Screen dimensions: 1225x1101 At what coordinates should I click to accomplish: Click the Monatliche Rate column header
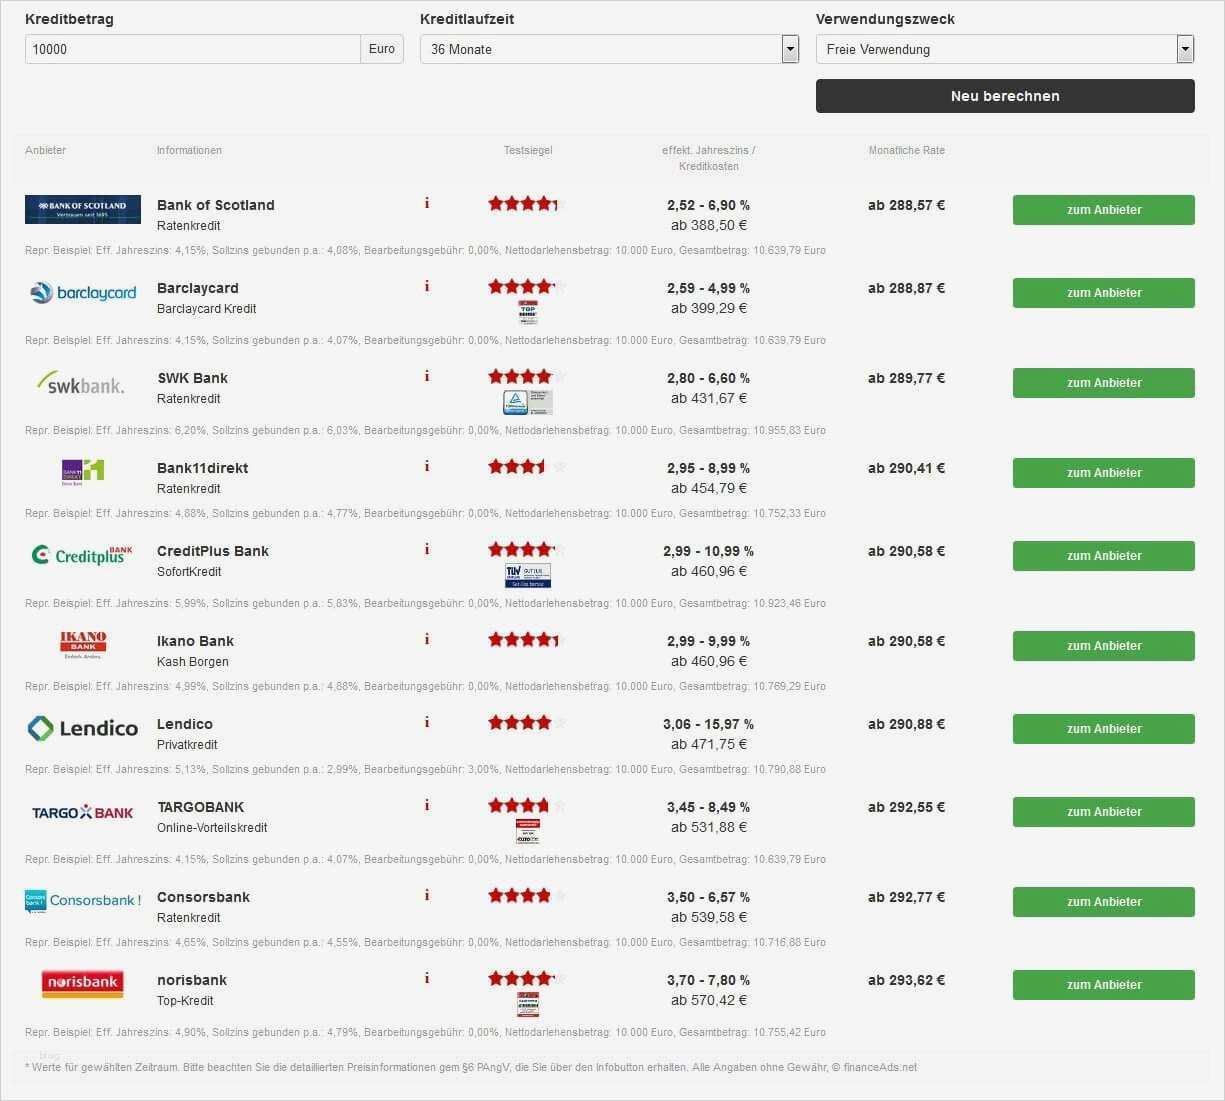click(x=906, y=150)
